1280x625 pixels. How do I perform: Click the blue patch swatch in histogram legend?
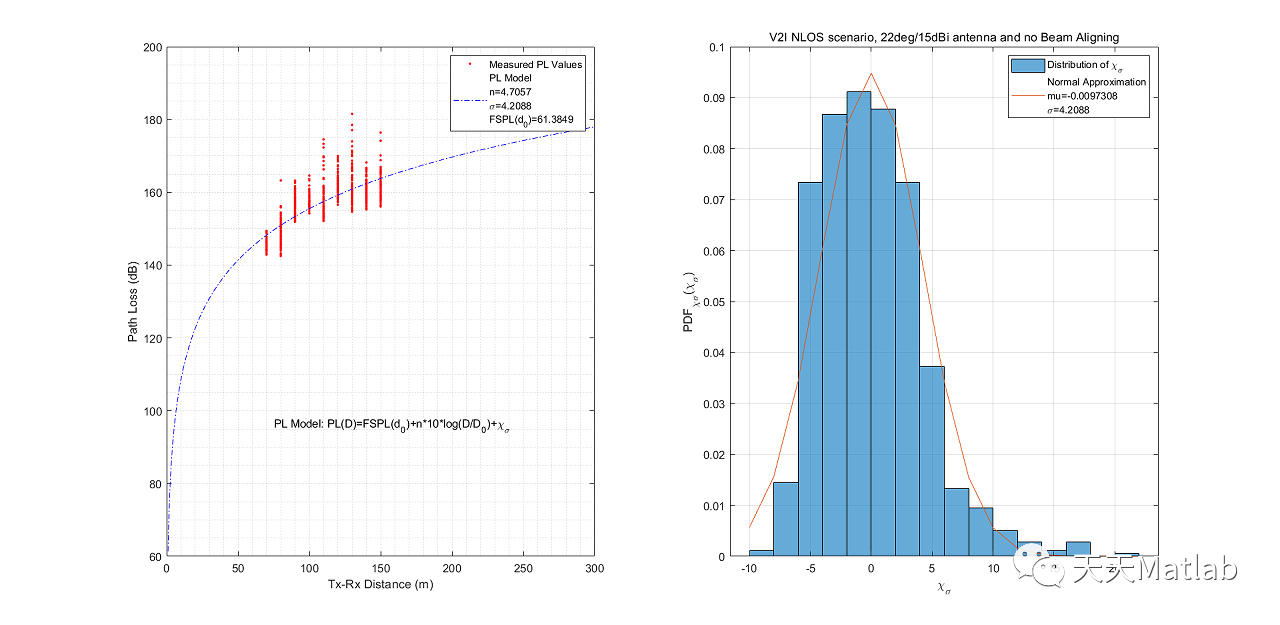pos(1027,66)
